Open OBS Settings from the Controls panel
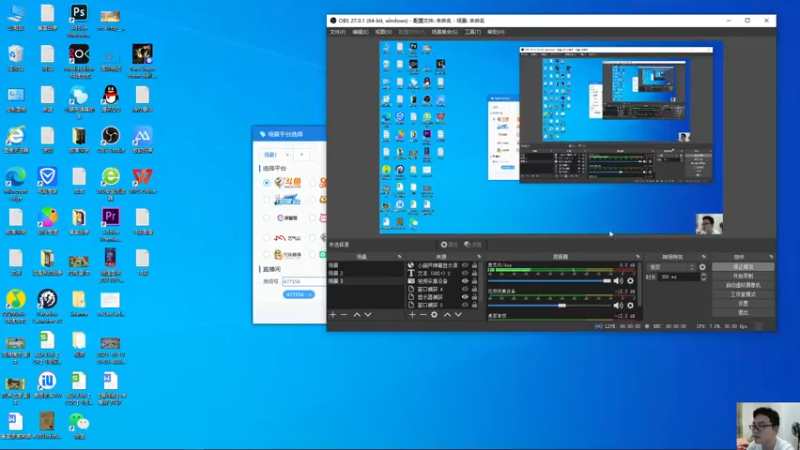The height and width of the screenshot is (450, 800). click(x=743, y=304)
